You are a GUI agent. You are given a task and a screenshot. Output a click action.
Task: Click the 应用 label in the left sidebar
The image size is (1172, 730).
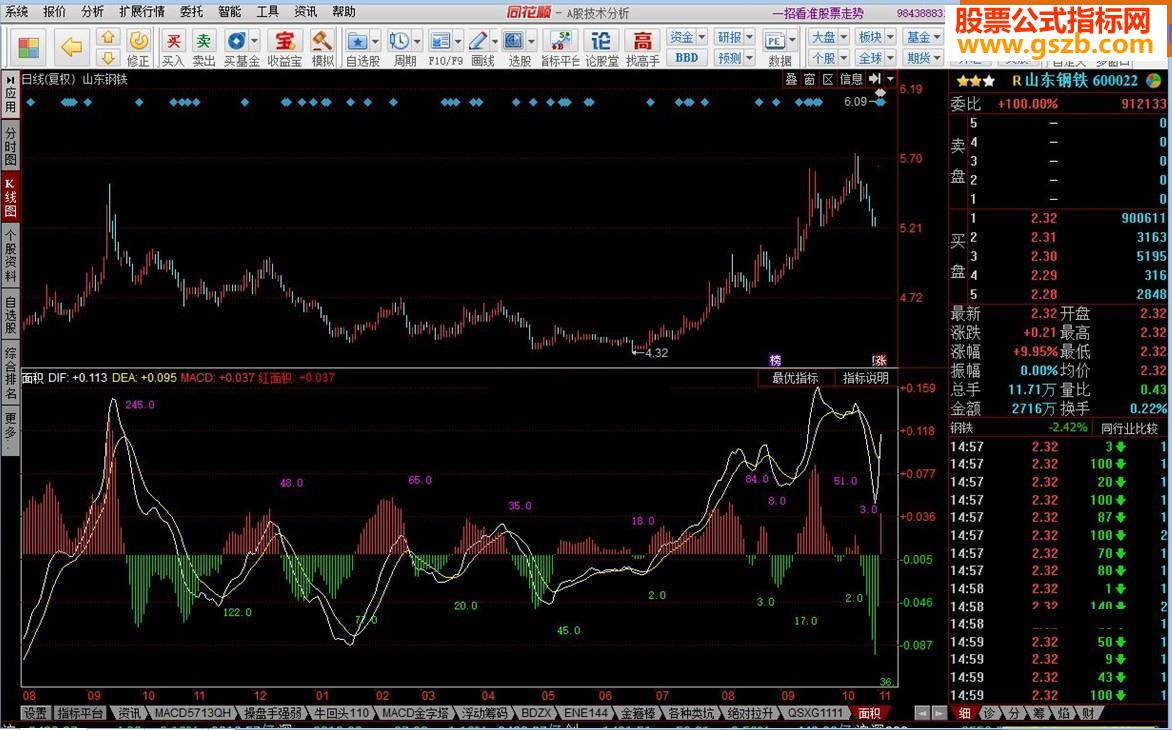pyautogui.click(x=10, y=100)
